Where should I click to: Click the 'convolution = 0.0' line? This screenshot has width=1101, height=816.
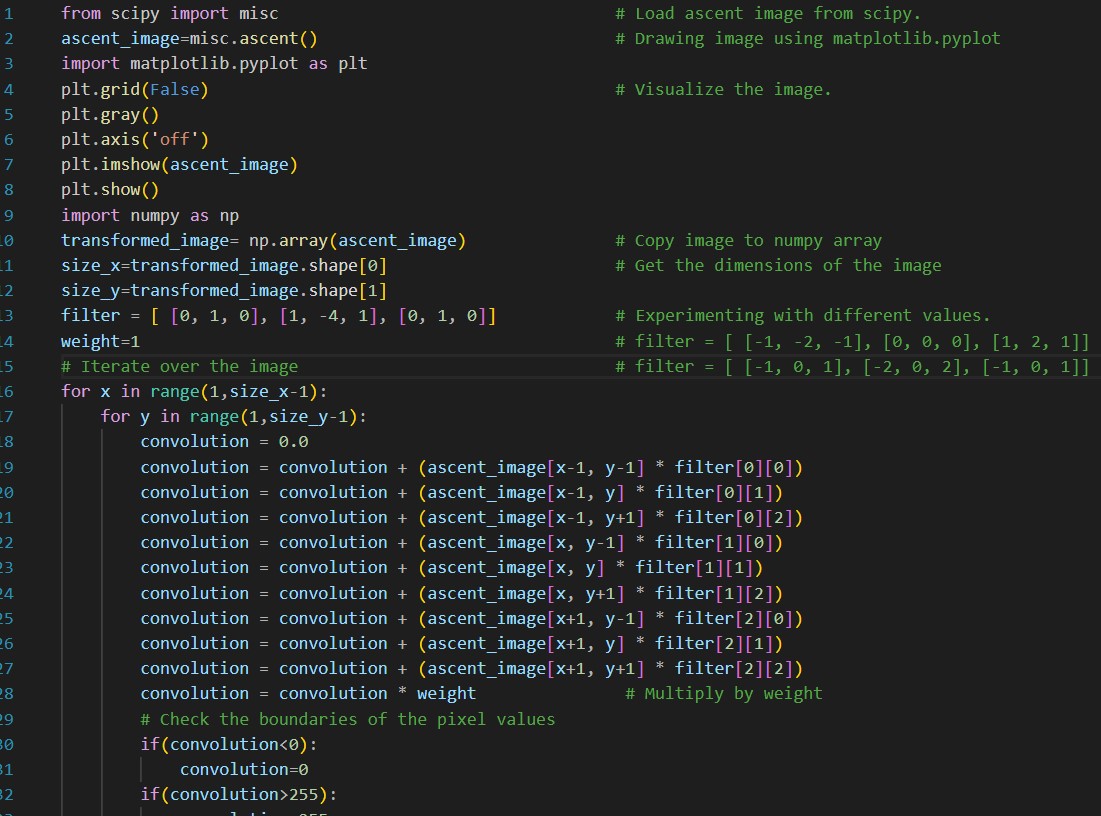(x=224, y=442)
